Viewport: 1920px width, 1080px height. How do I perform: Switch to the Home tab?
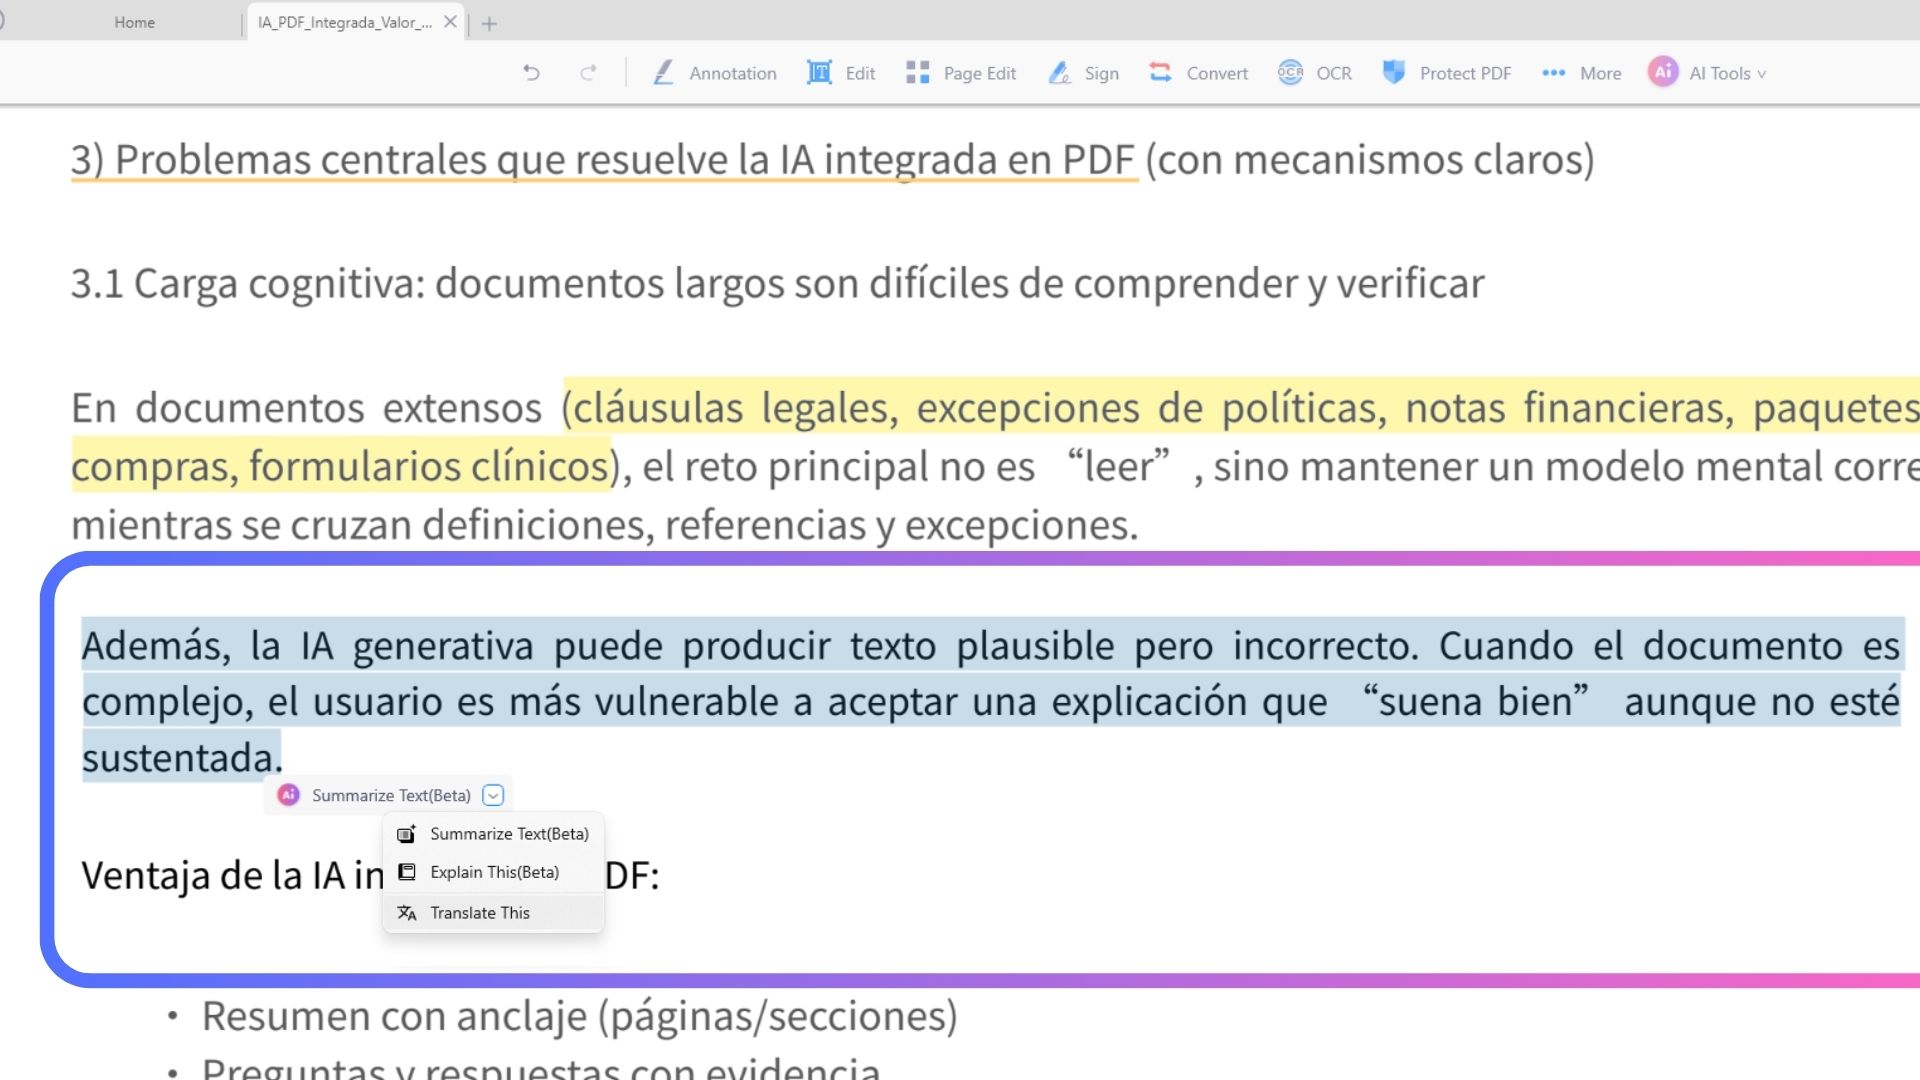[134, 22]
